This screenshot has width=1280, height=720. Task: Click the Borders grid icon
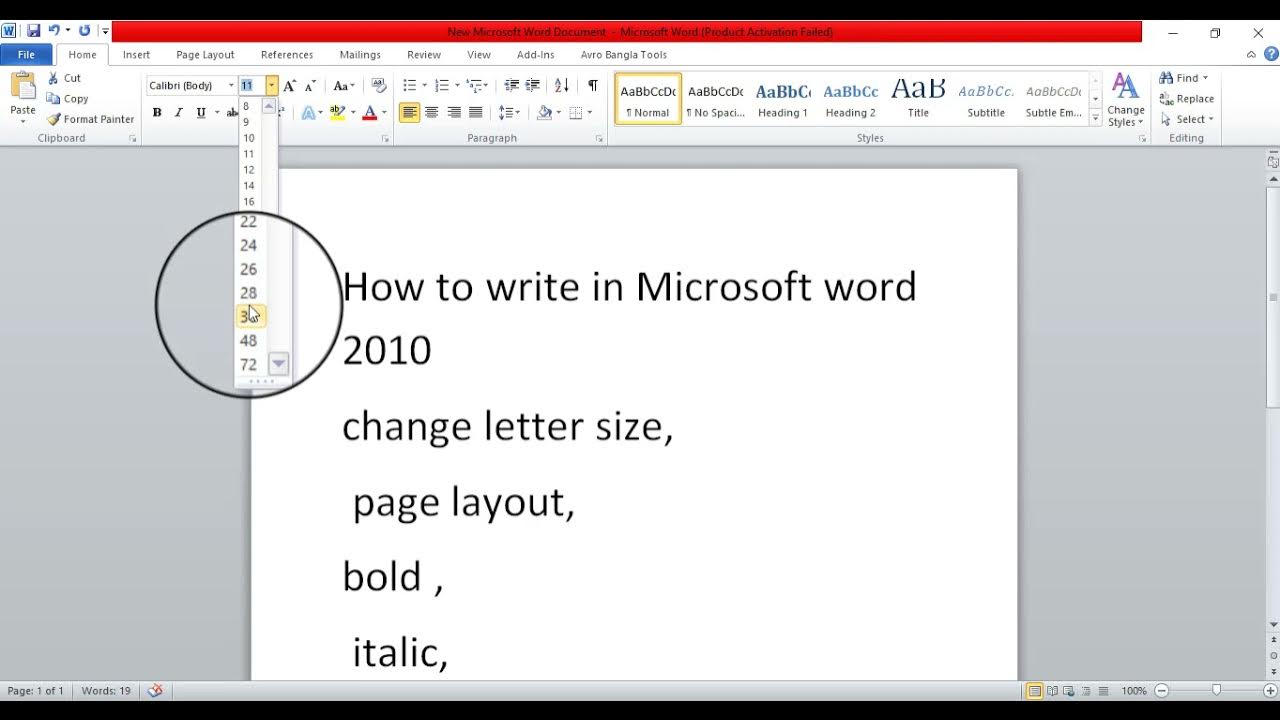click(x=576, y=113)
